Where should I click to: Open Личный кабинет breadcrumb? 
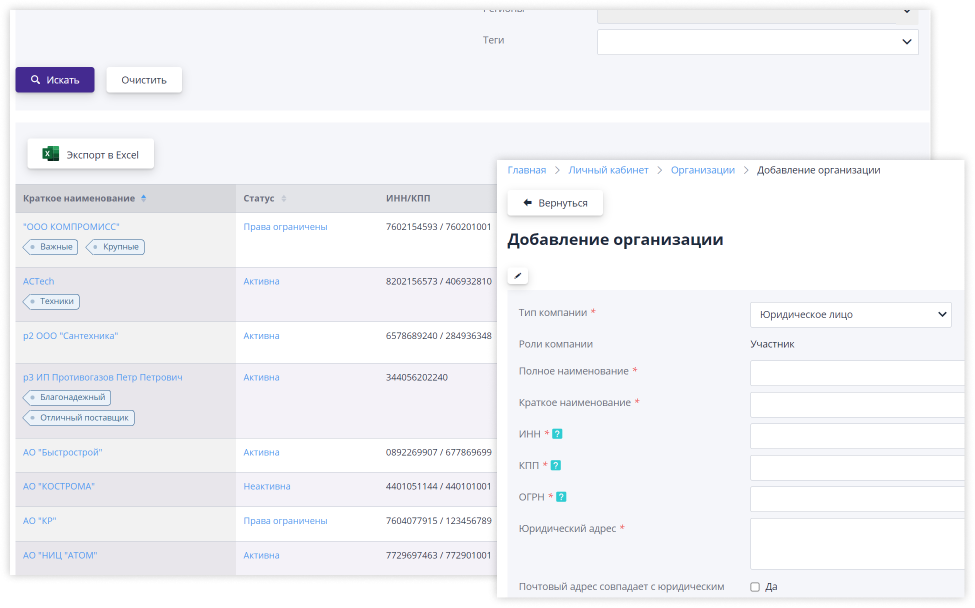(x=608, y=170)
